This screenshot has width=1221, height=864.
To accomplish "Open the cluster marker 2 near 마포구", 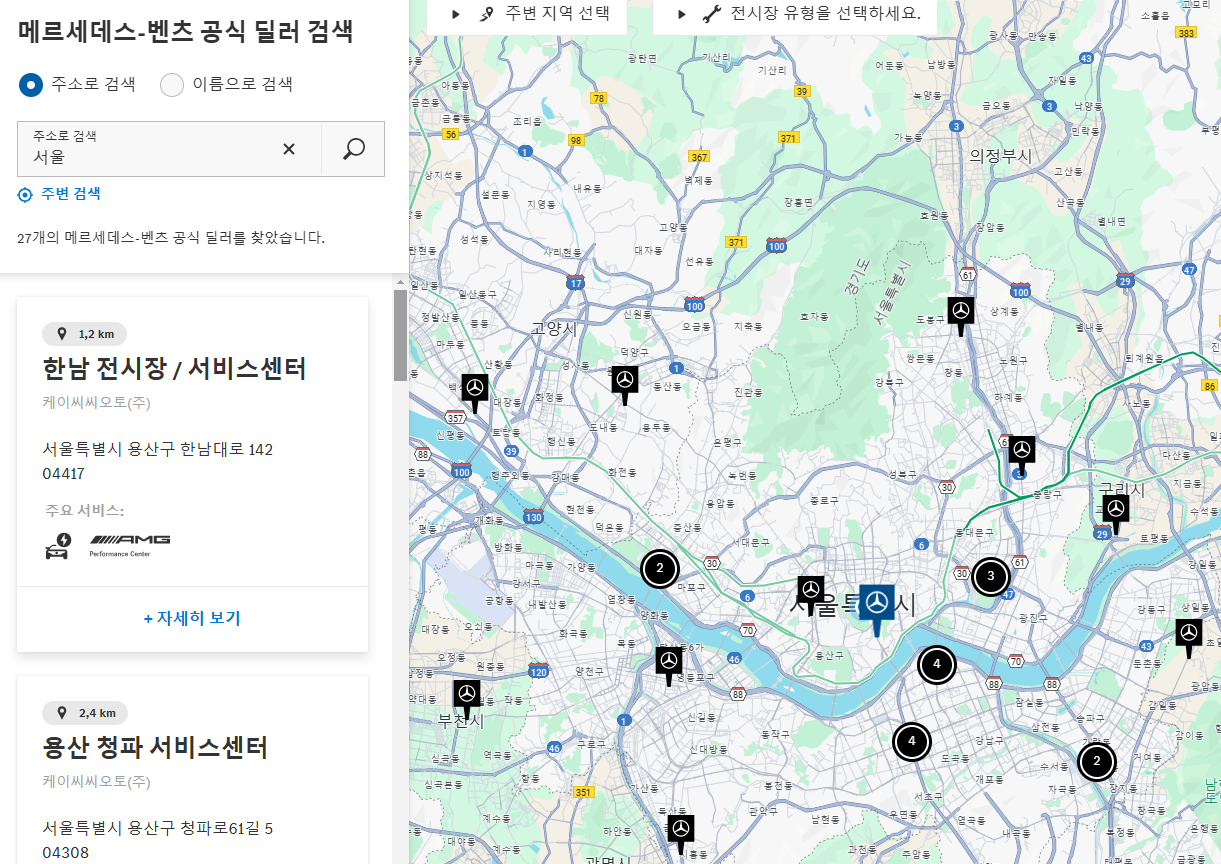I will (x=660, y=569).
